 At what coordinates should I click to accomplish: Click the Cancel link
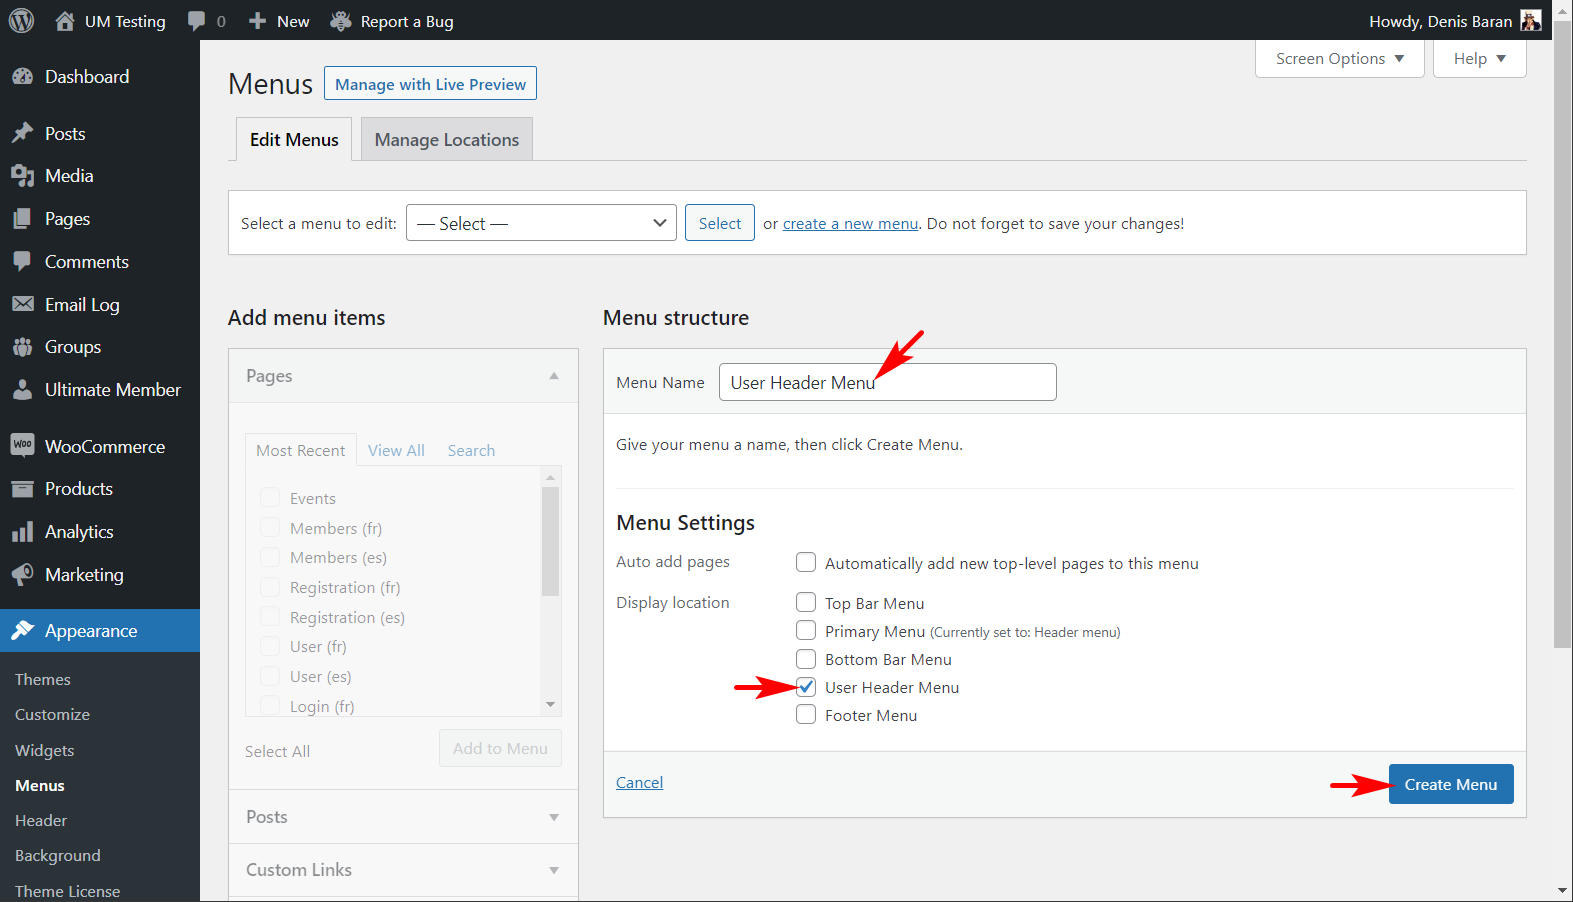[x=639, y=782]
